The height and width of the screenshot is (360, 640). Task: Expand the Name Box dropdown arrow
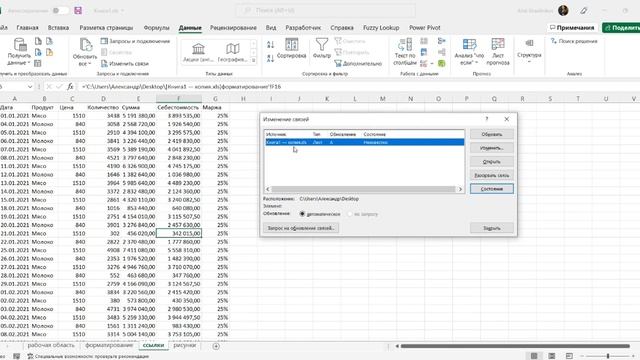(x=30, y=87)
